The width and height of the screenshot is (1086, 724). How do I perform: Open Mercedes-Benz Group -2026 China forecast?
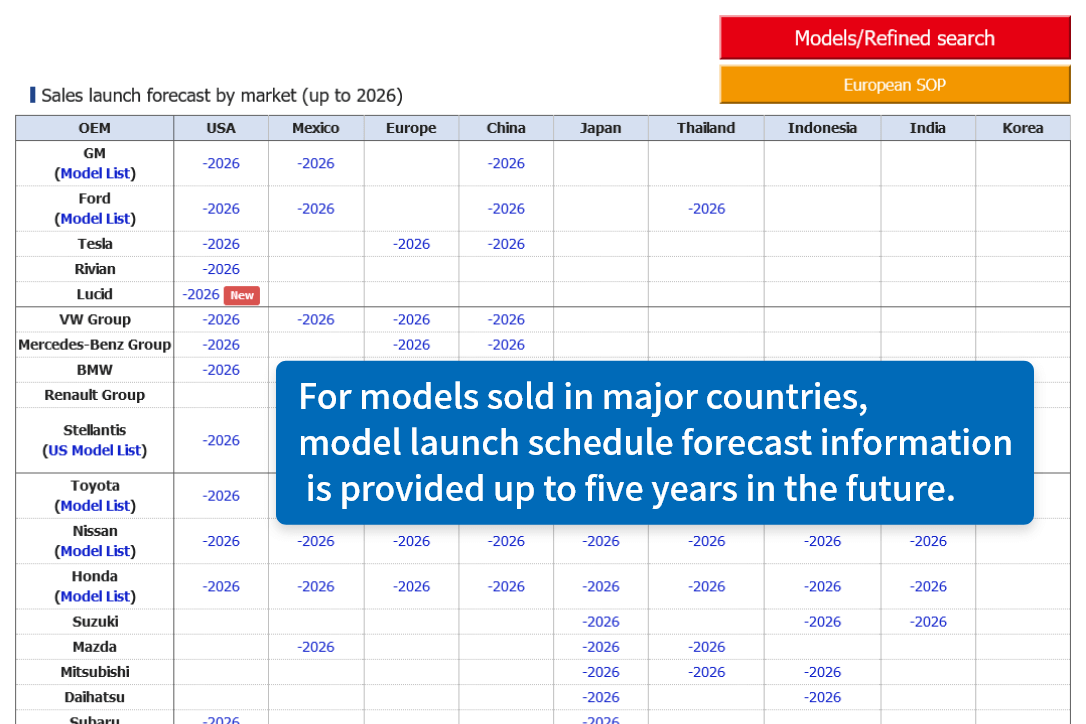coord(506,344)
